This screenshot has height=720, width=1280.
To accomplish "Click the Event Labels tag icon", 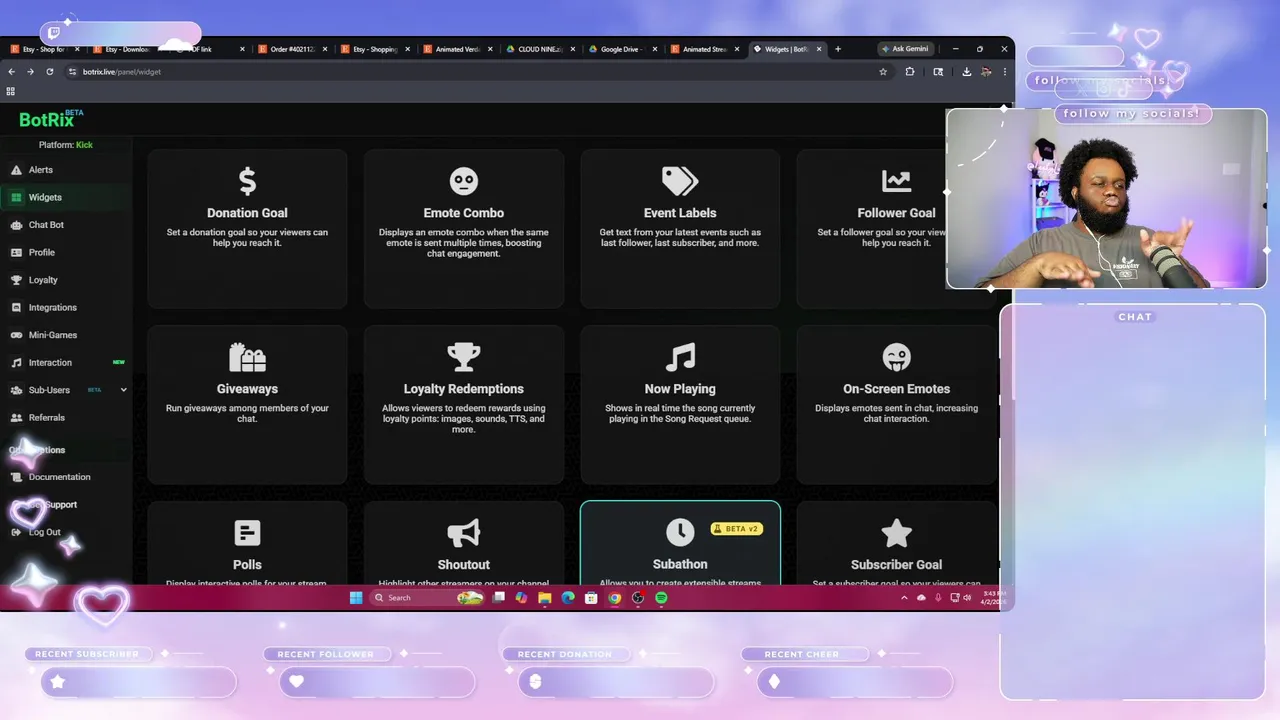I will pyautogui.click(x=680, y=181).
